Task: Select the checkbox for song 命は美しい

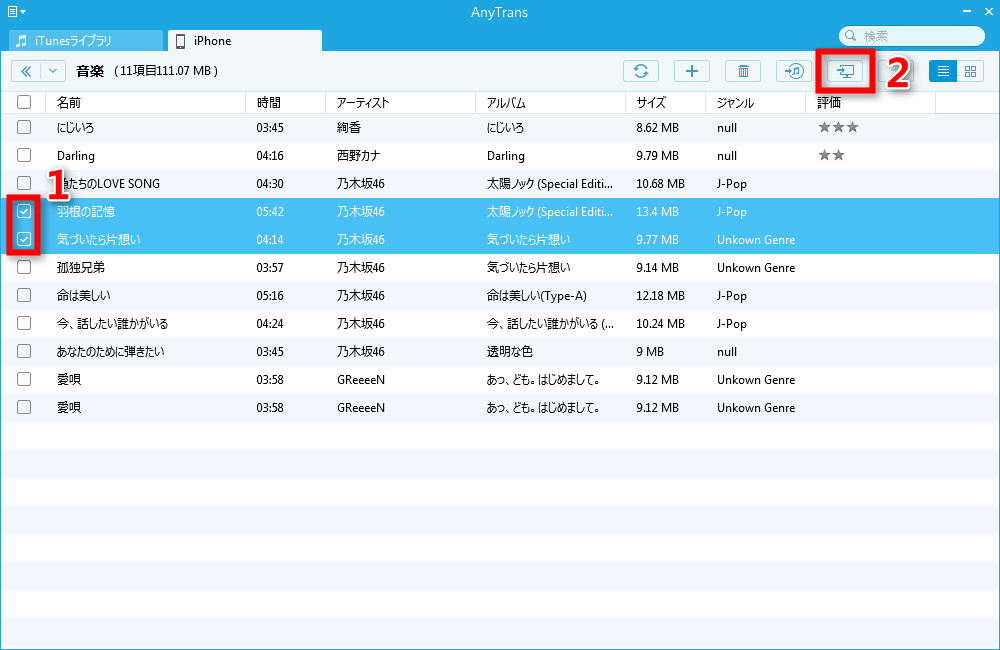Action: click(24, 295)
